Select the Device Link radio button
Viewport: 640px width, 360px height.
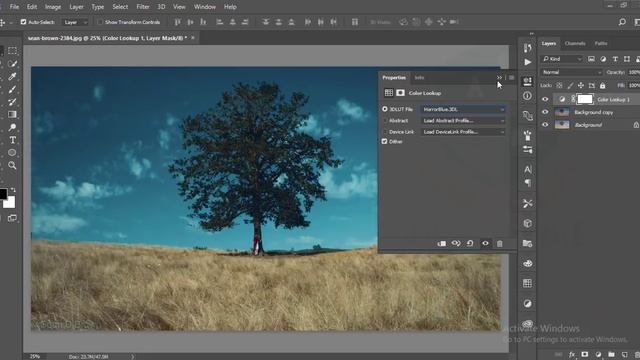(x=384, y=132)
